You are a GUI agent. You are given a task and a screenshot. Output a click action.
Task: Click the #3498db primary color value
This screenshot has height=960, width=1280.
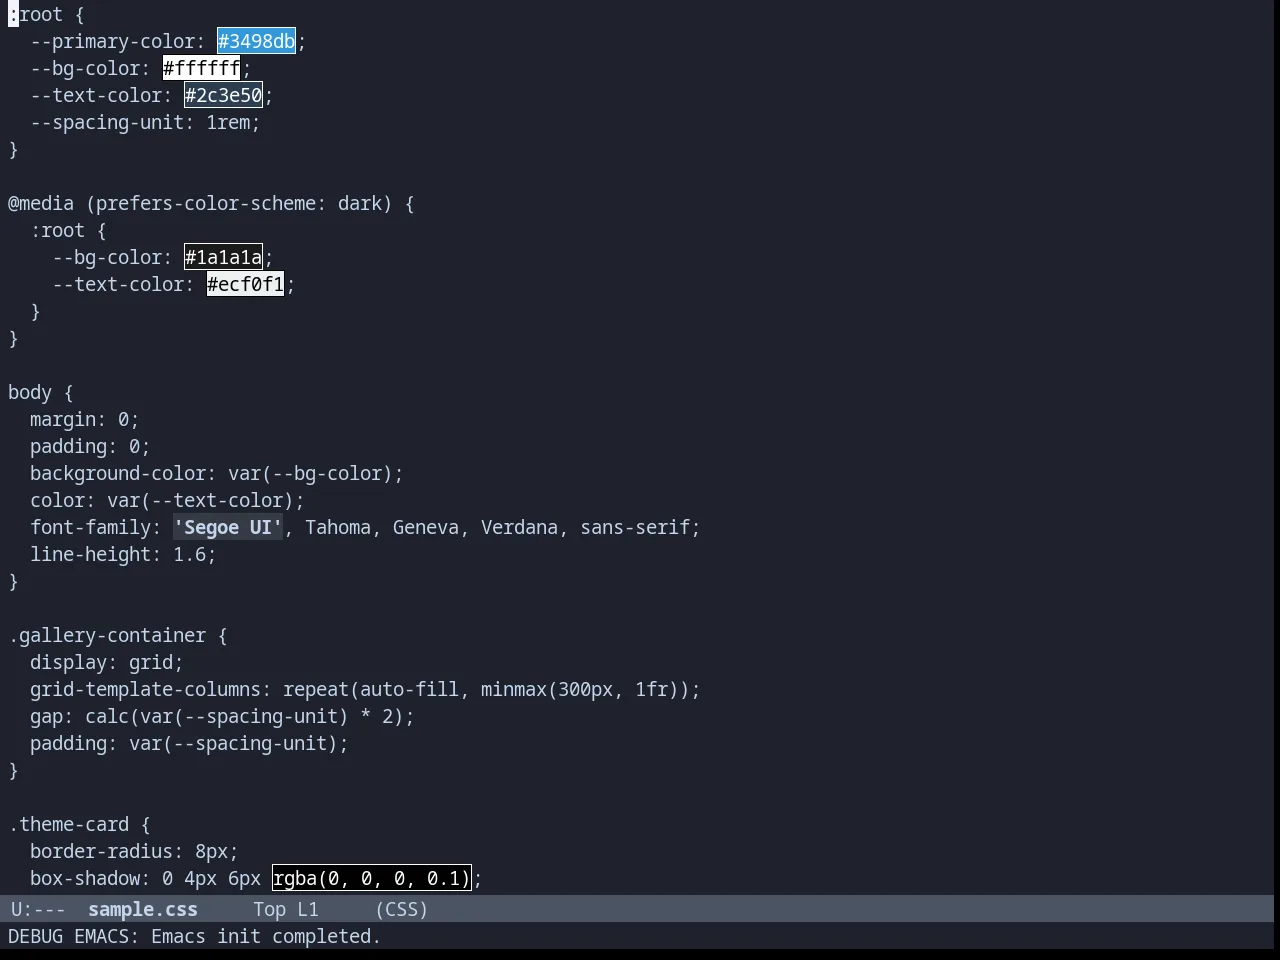click(x=256, y=41)
